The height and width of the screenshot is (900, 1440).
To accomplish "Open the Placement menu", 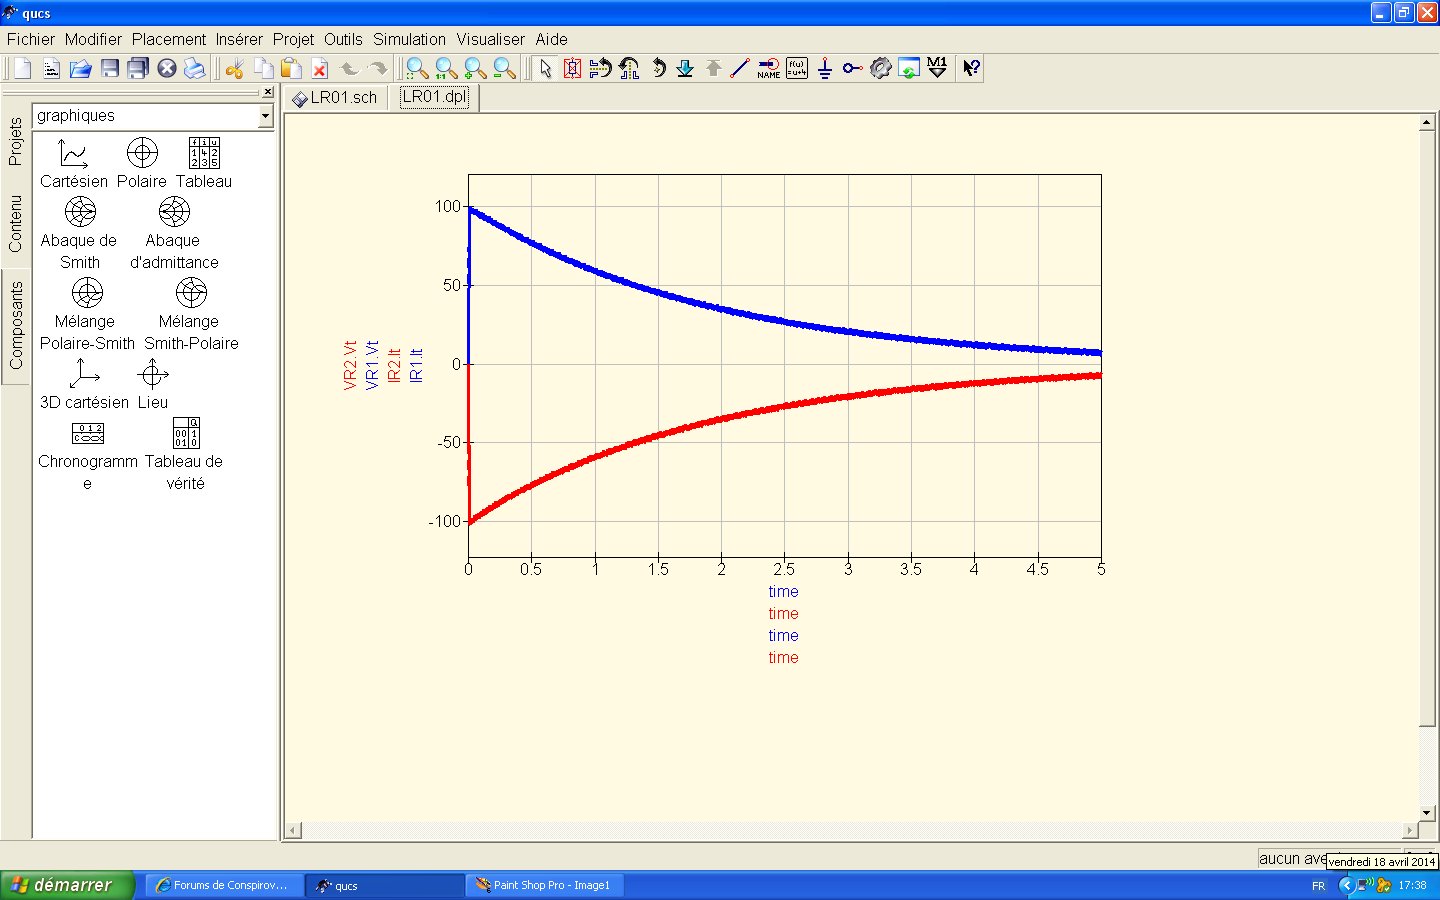I will [x=169, y=39].
